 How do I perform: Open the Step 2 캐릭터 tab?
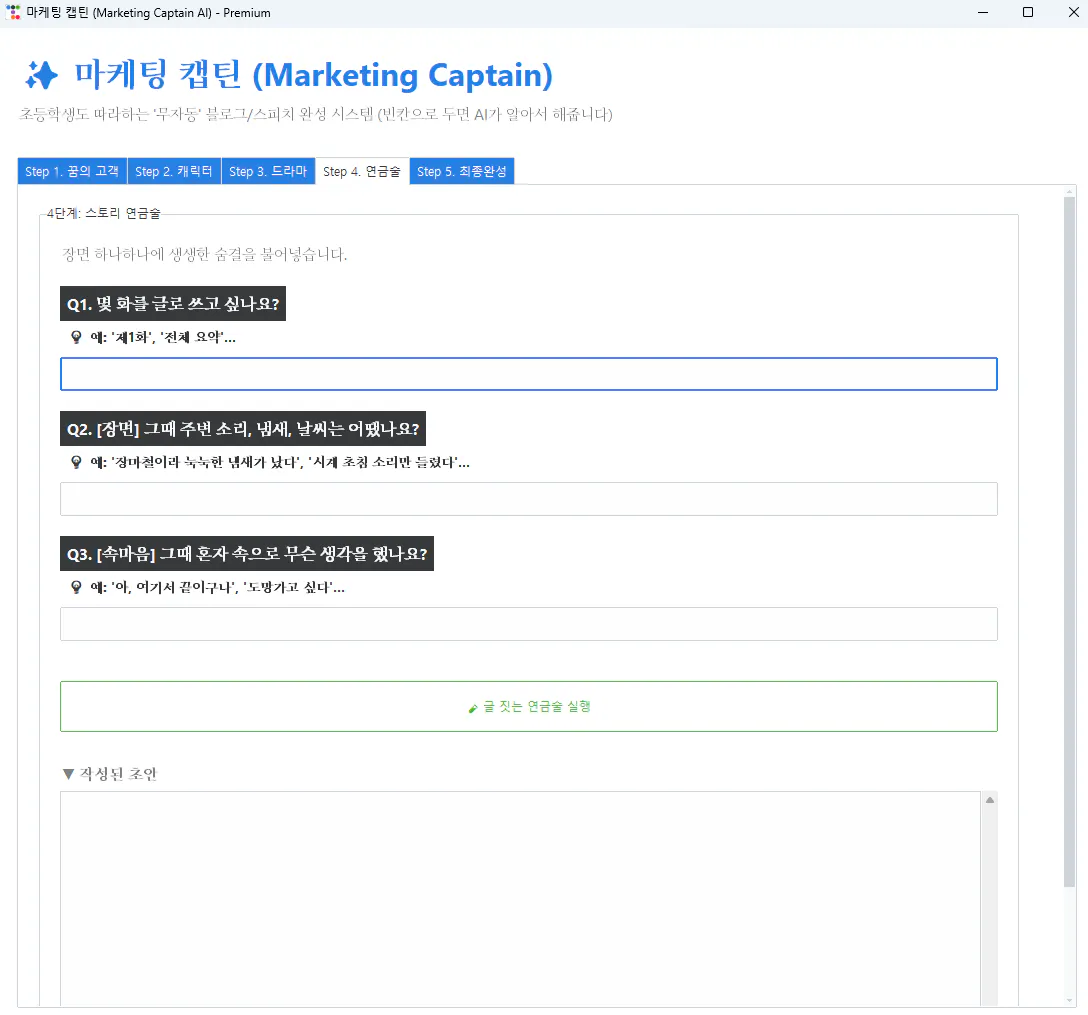click(x=174, y=171)
